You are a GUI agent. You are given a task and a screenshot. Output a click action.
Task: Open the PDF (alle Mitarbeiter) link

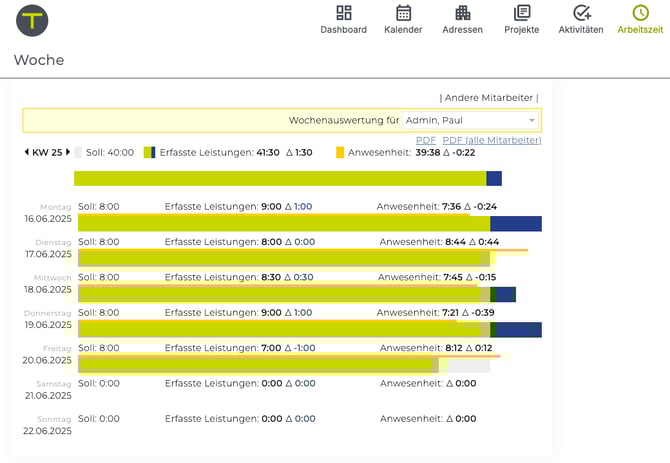(x=492, y=140)
